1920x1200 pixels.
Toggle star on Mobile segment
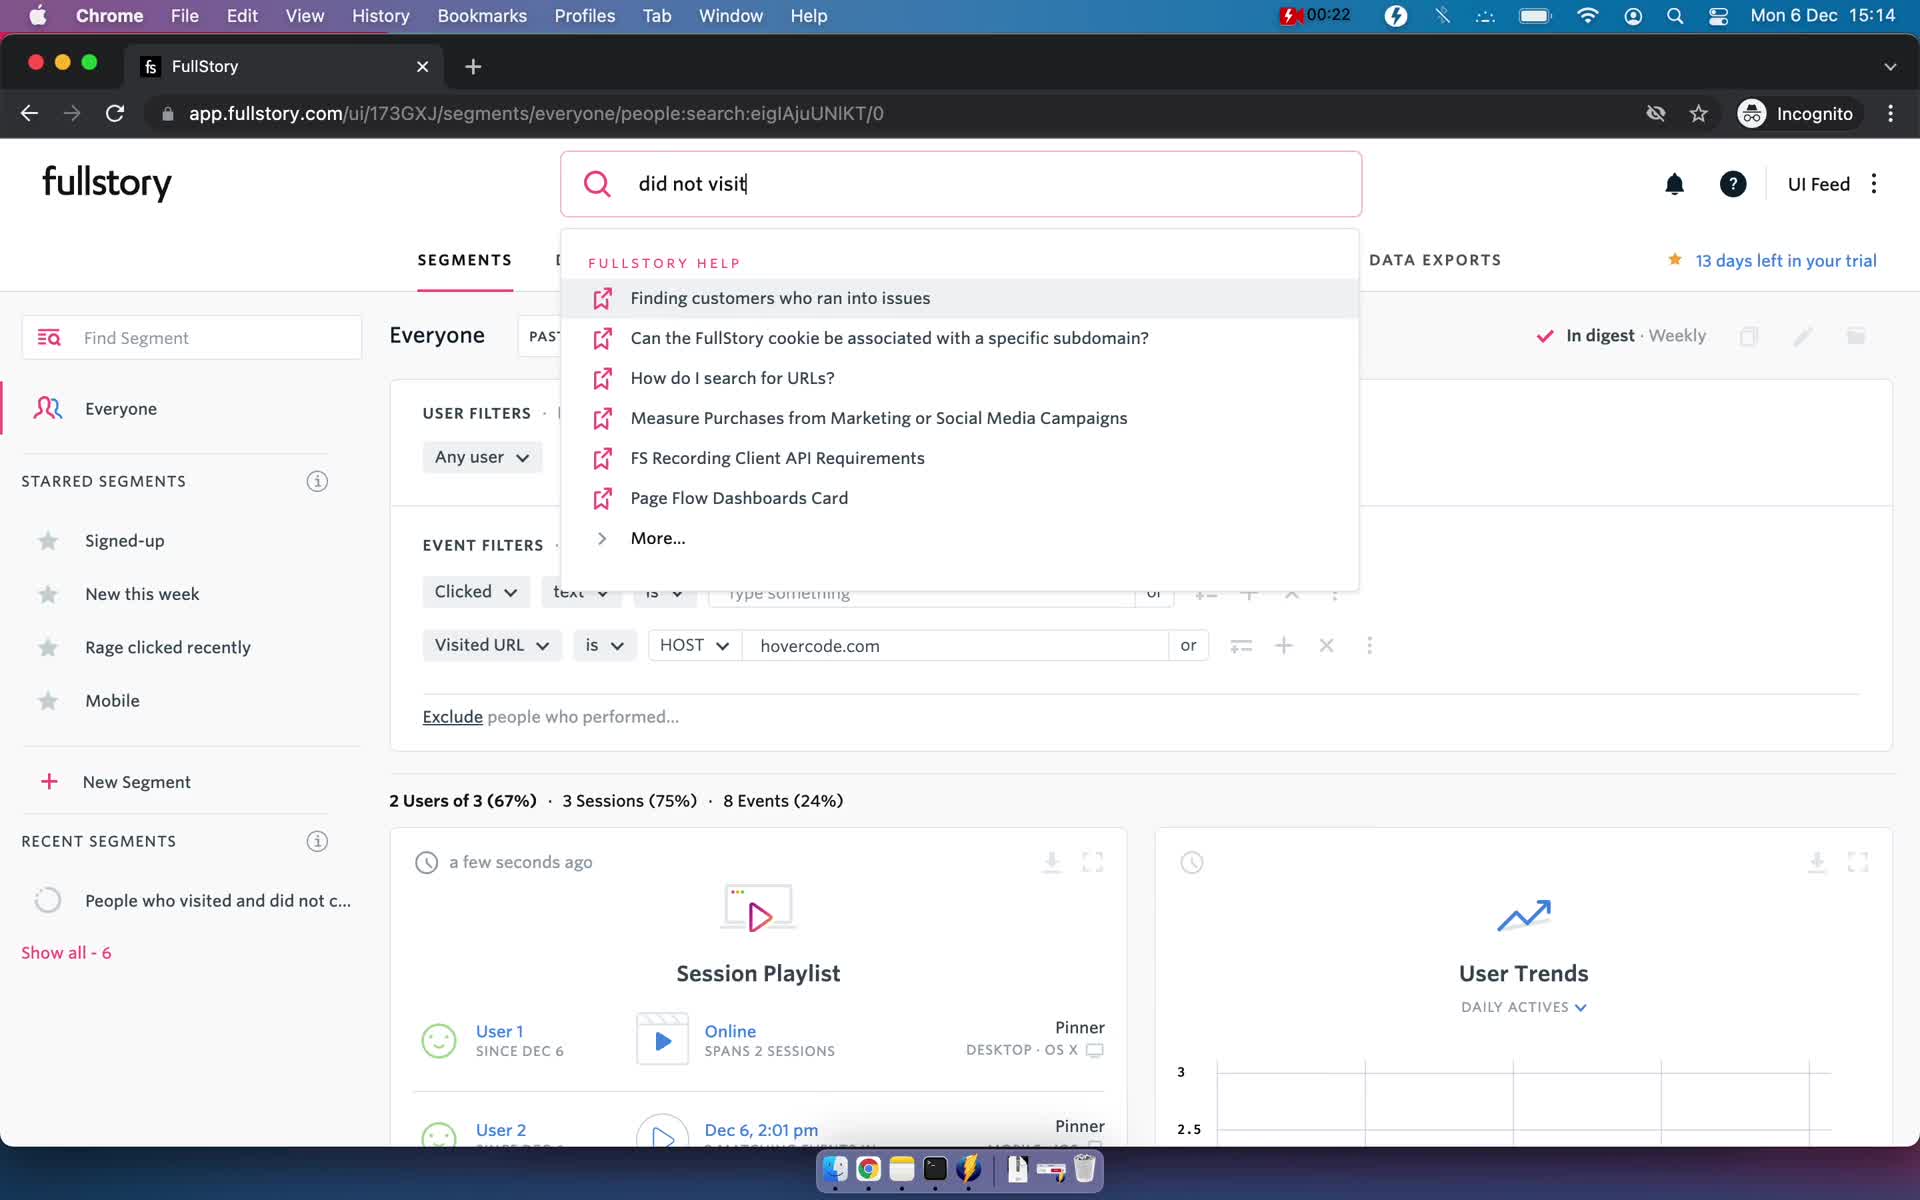coord(48,701)
